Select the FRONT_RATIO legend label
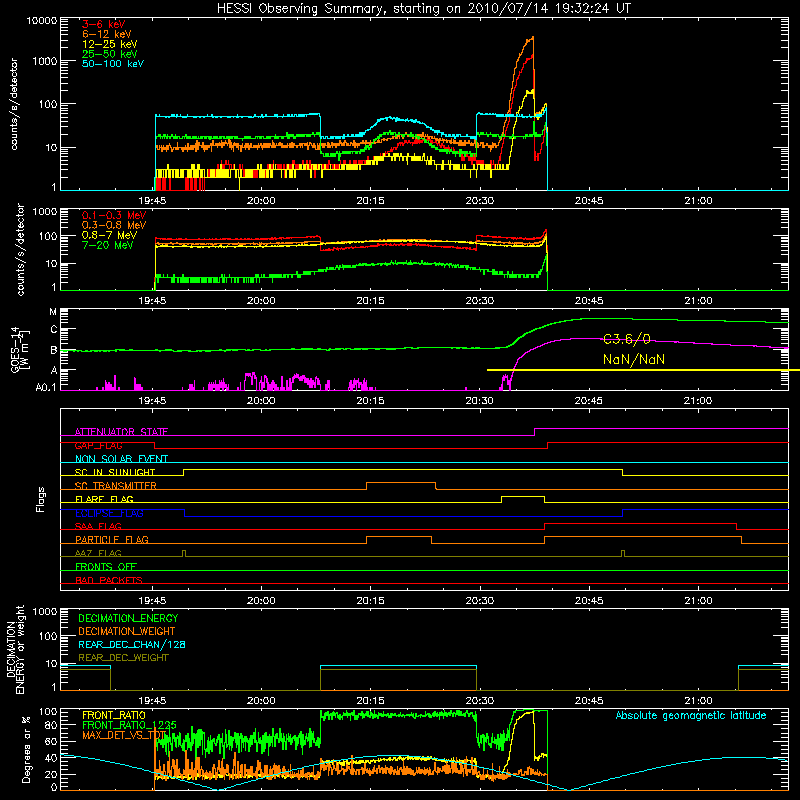 coord(114,715)
